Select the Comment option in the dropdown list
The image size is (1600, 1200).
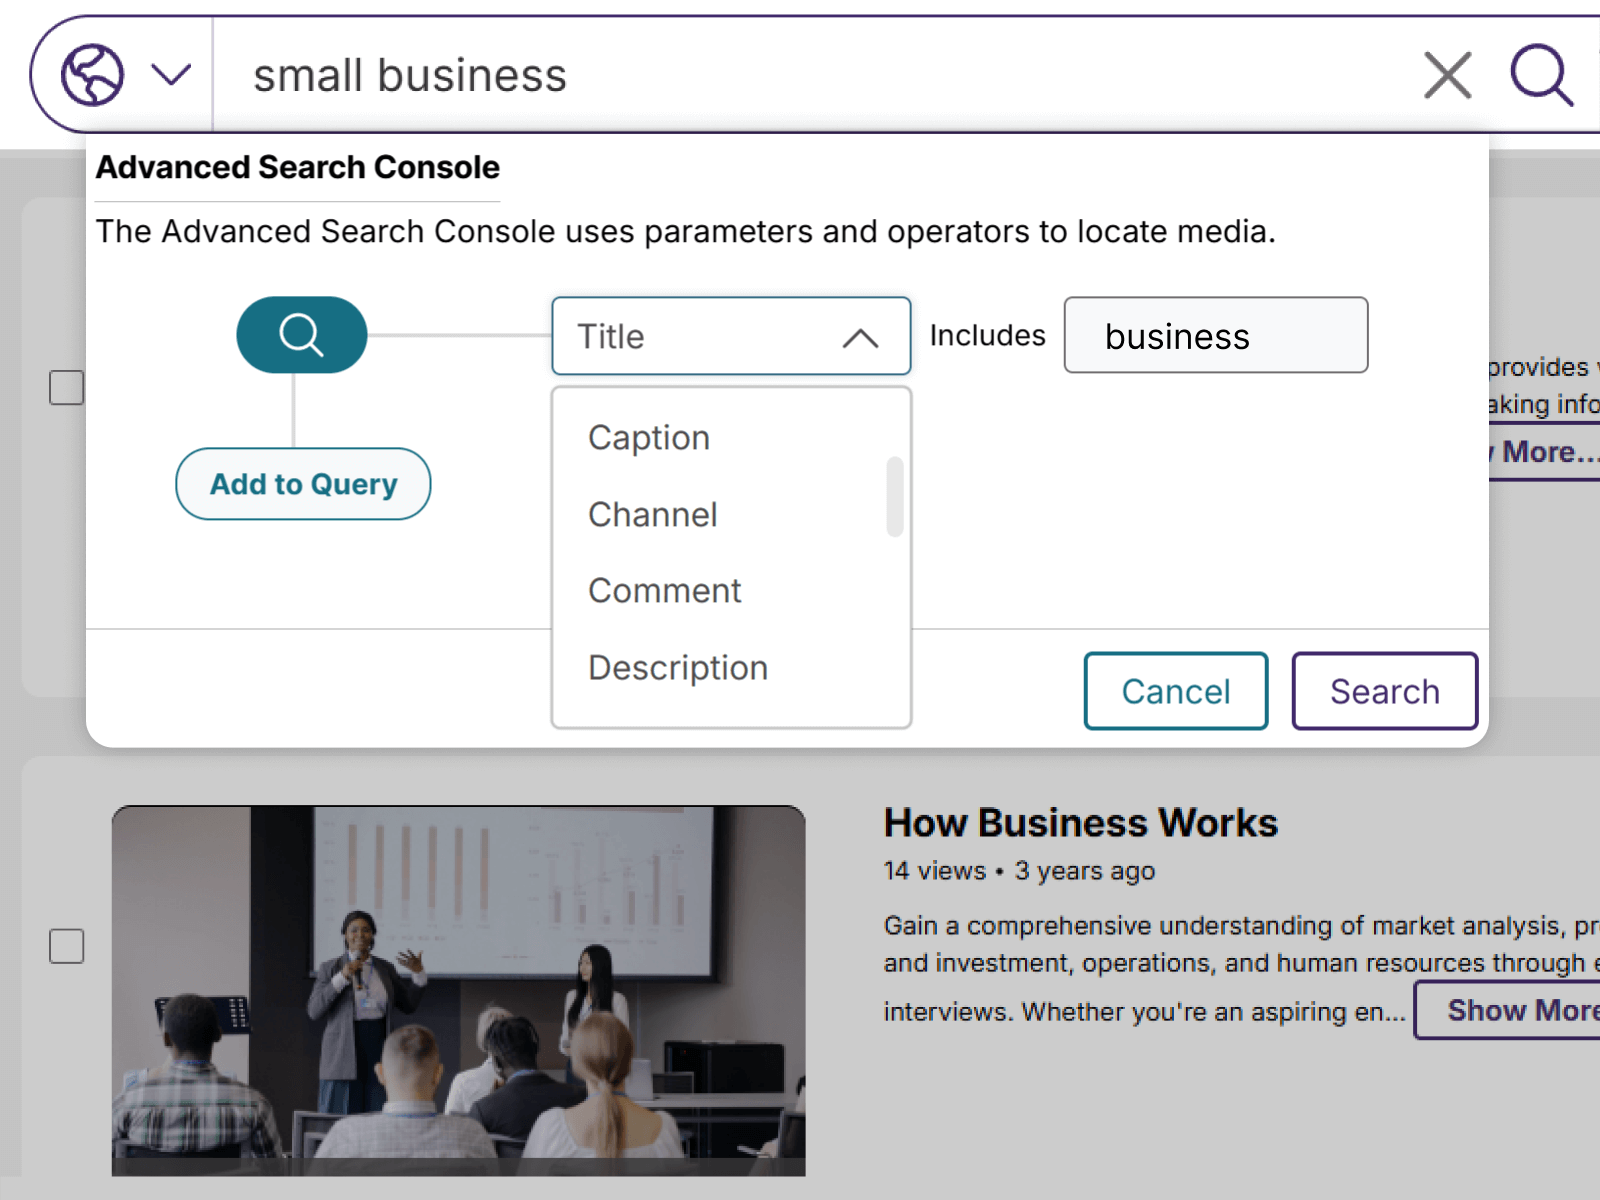click(664, 591)
